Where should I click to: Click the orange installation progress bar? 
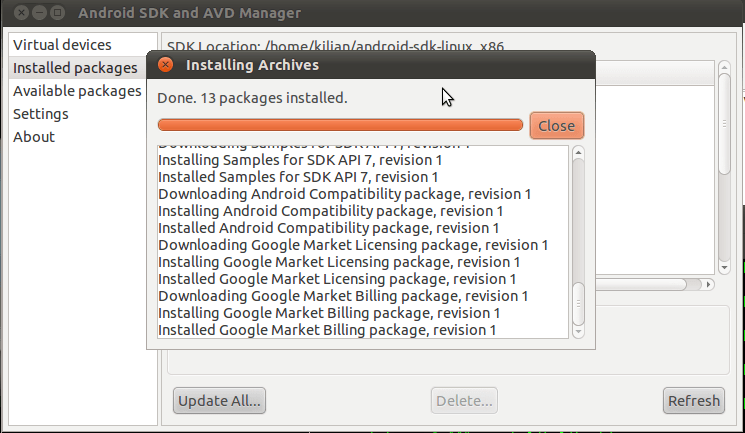pyautogui.click(x=340, y=125)
